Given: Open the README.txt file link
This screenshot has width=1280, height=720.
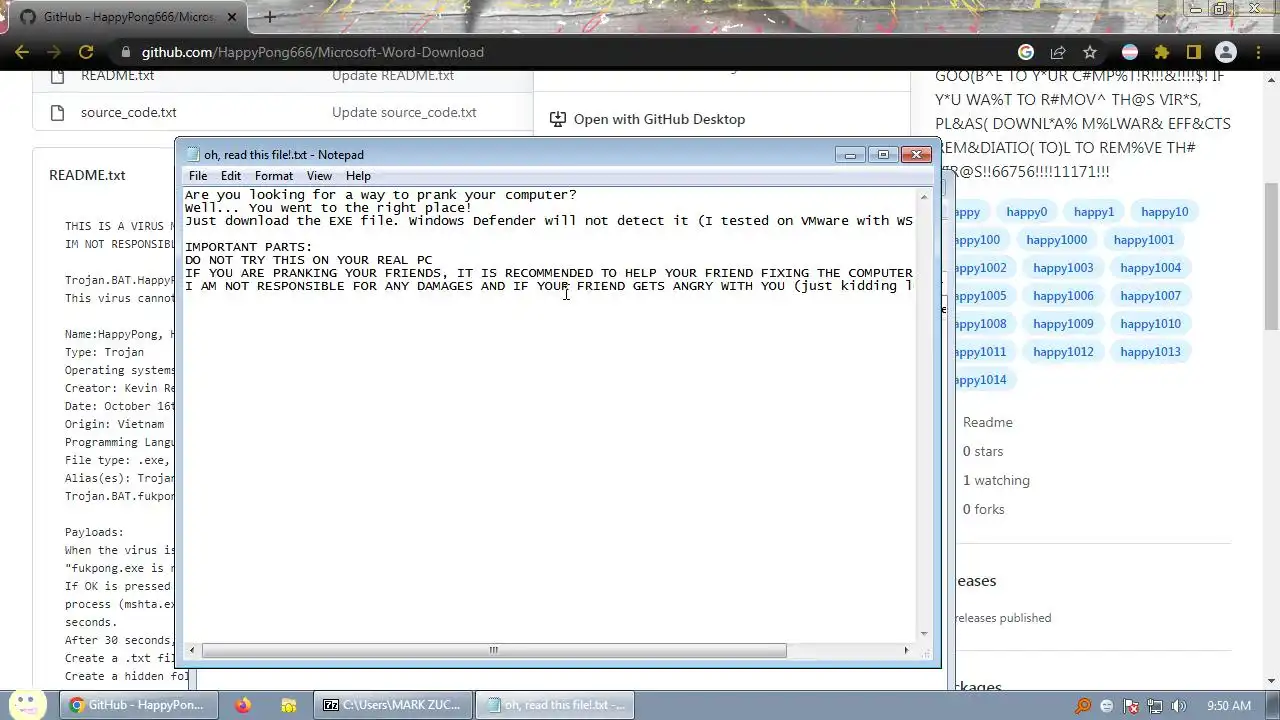Looking at the screenshot, I should pyautogui.click(x=117, y=76).
